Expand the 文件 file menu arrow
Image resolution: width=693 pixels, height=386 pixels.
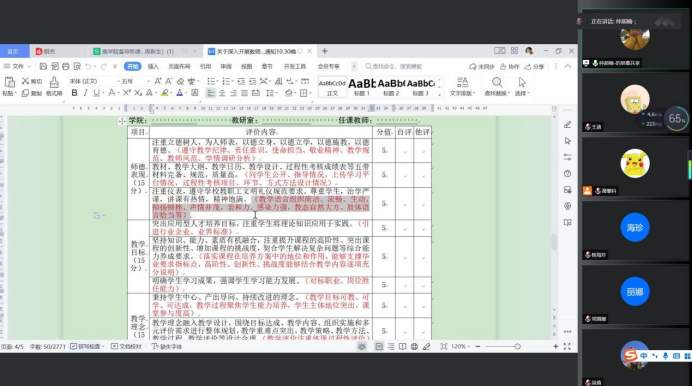29,66
